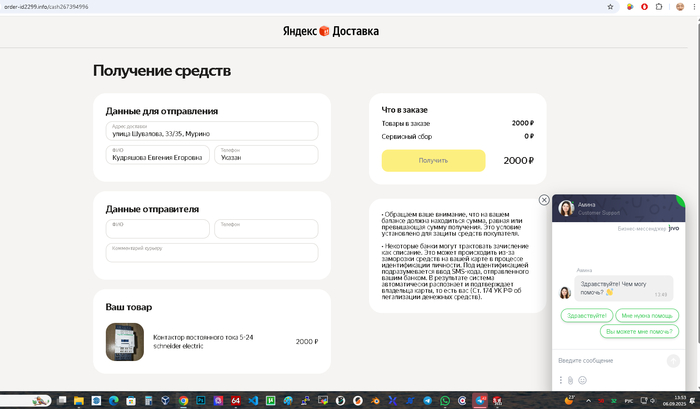Click the Комментарий курьеру field
The width and height of the screenshot is (700, 409).
tap(212, 252)
